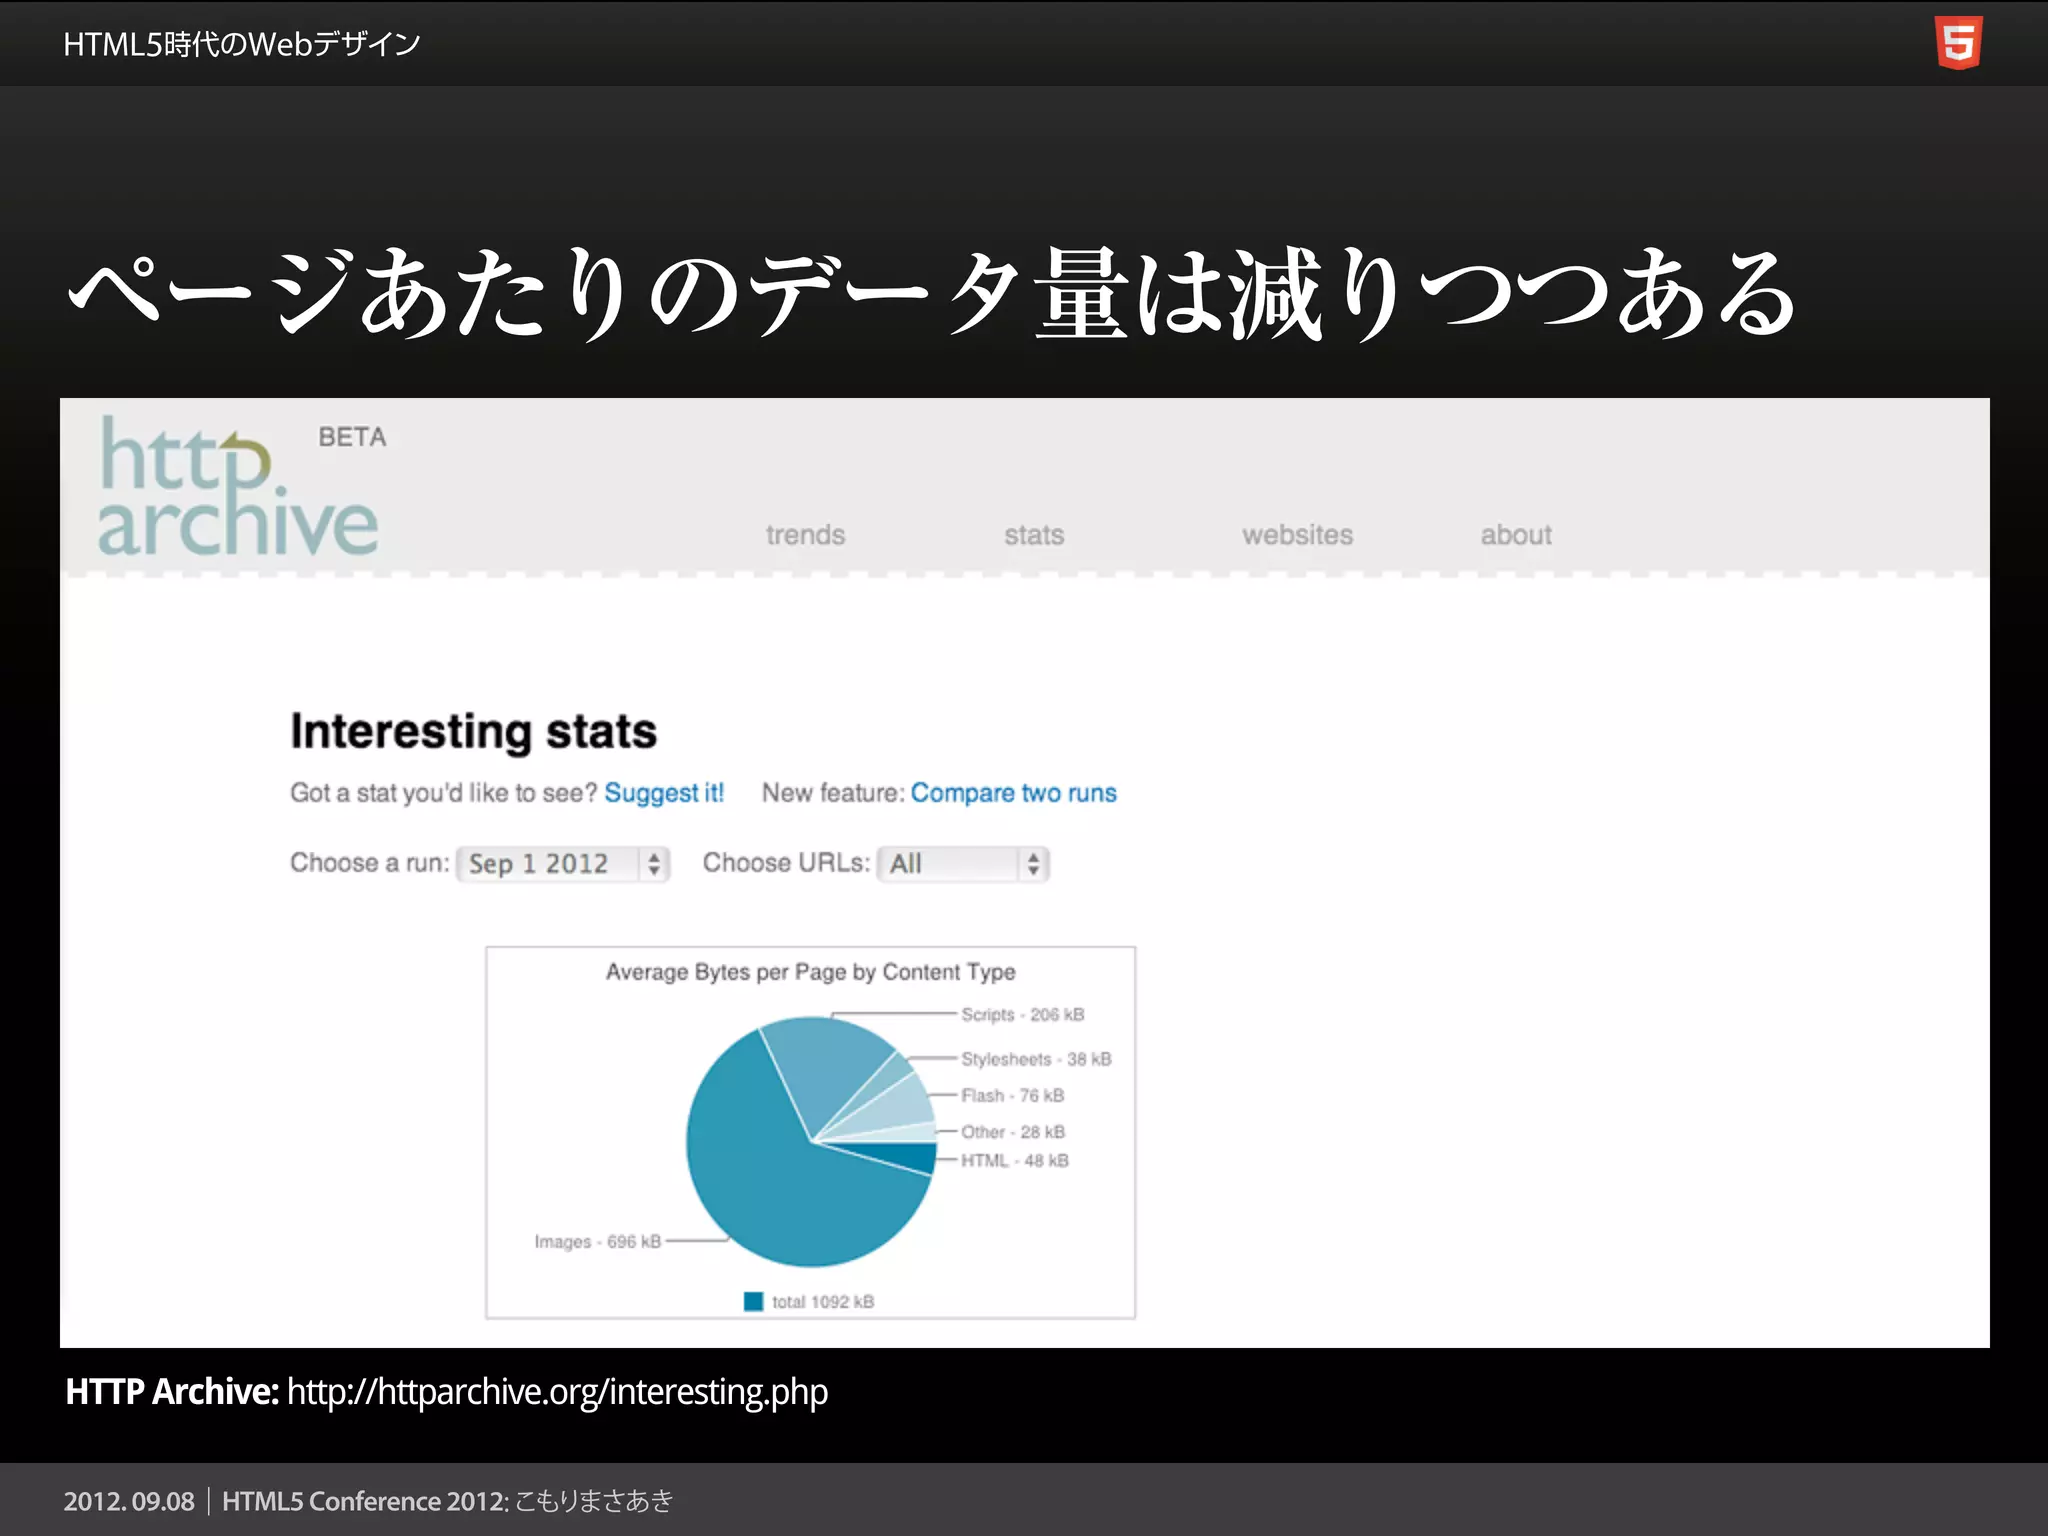Click the httparchive.org/interesting.php URL caption
Viewport: 2048px width, 1536px height.
pyautogui.click(x=557, y=1392)
